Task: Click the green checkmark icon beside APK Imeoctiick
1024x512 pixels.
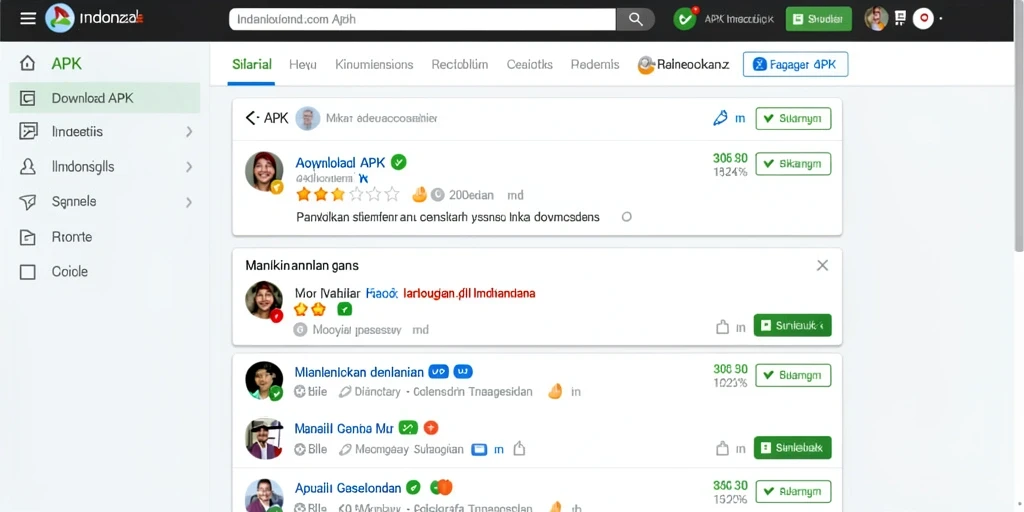Action: pos(685,19)
